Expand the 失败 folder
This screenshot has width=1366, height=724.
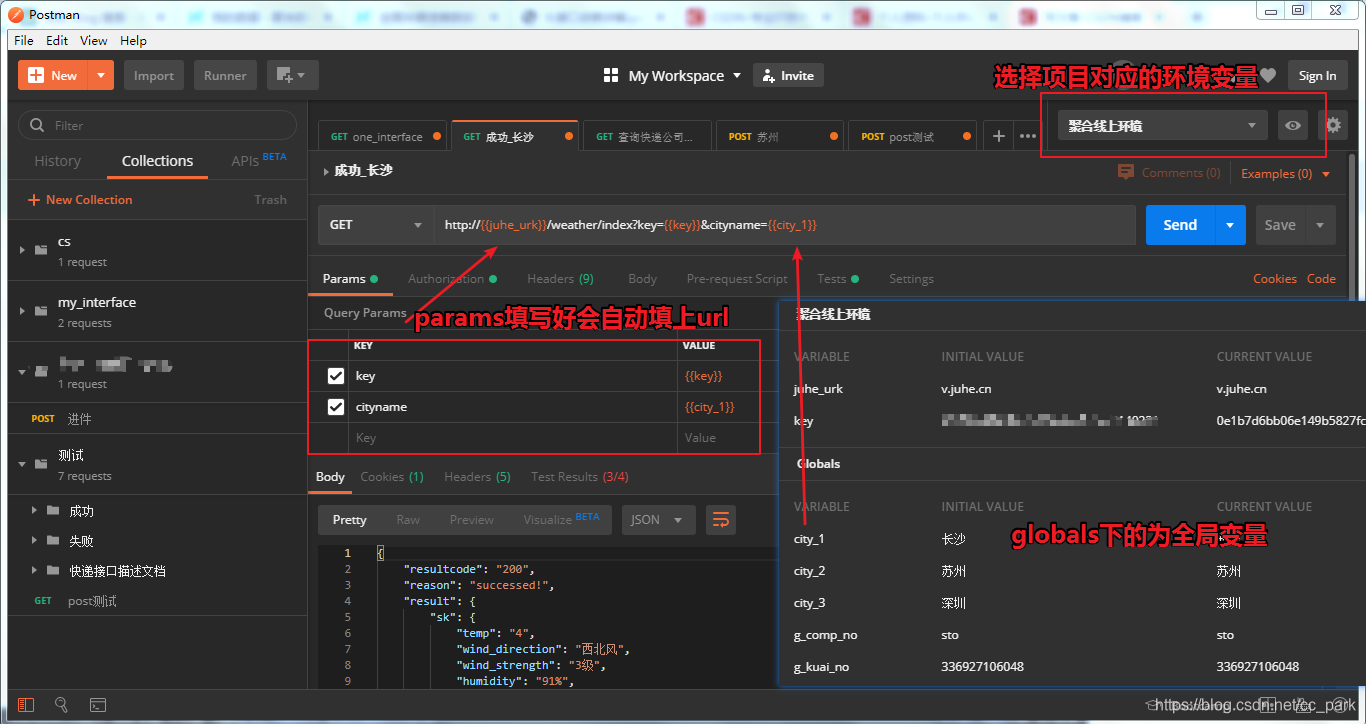(x=35, y=540)
